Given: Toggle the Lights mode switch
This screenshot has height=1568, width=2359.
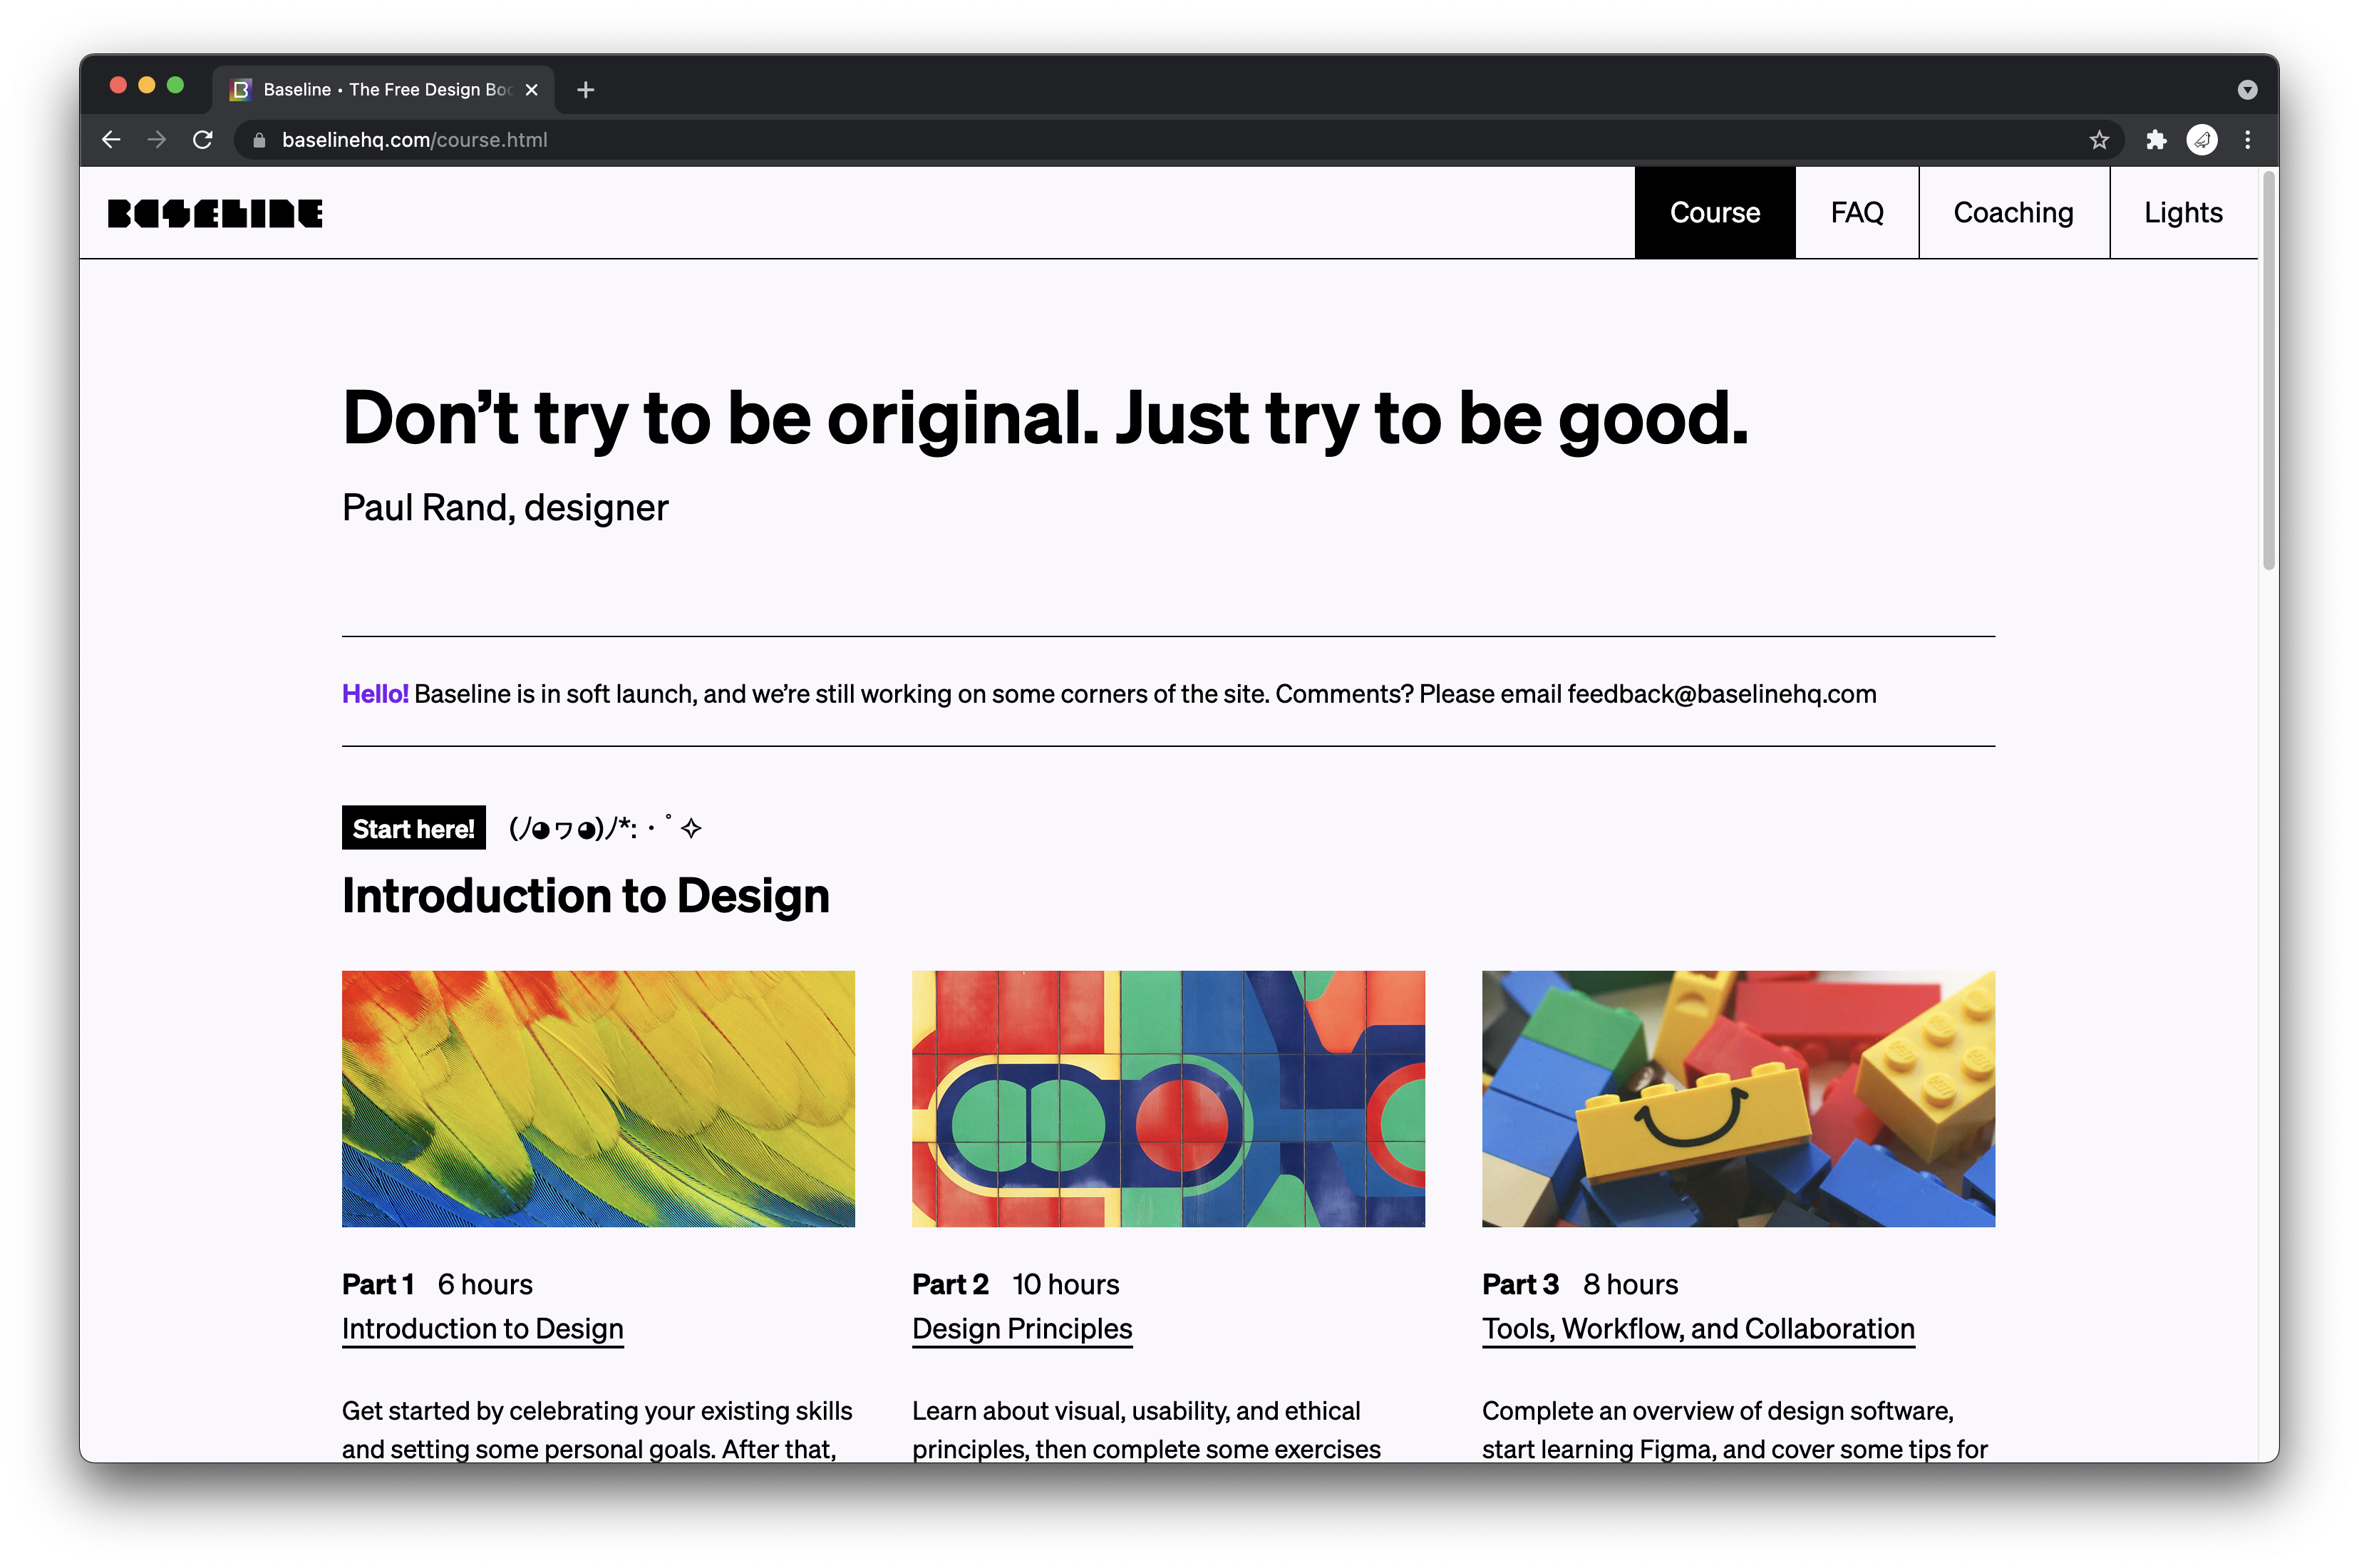Looking at the screenshot, I should (x=2182, y=213).
